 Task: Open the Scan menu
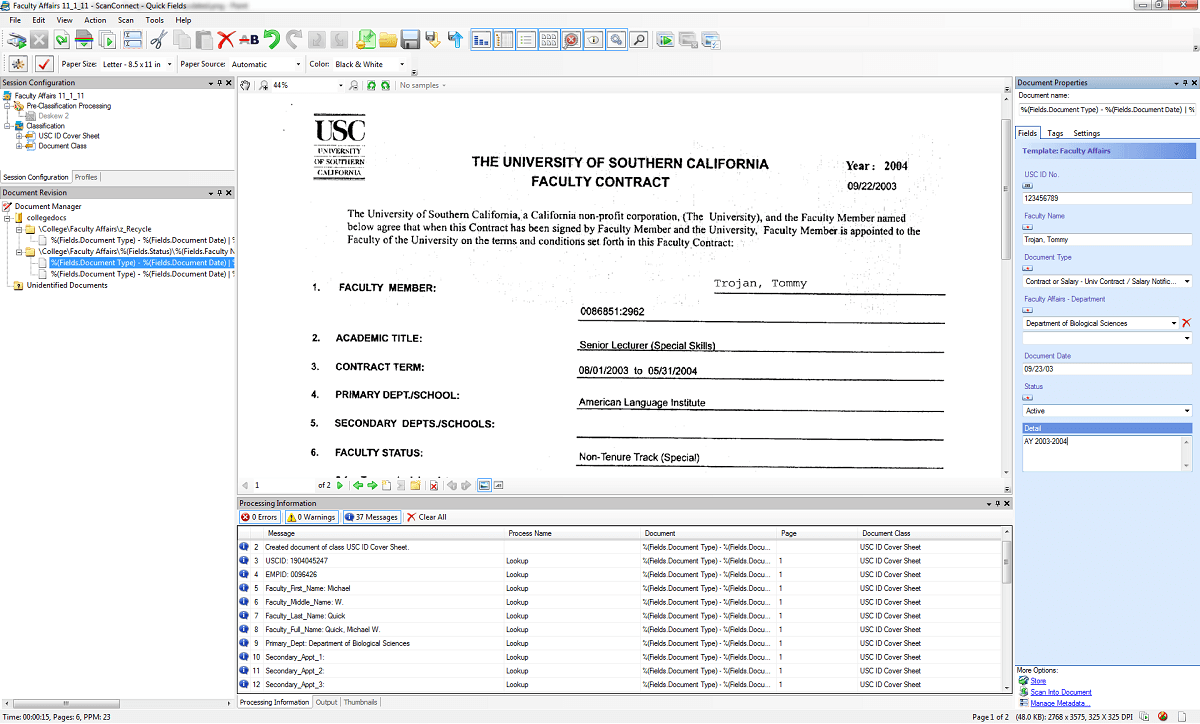pos(125,20)
